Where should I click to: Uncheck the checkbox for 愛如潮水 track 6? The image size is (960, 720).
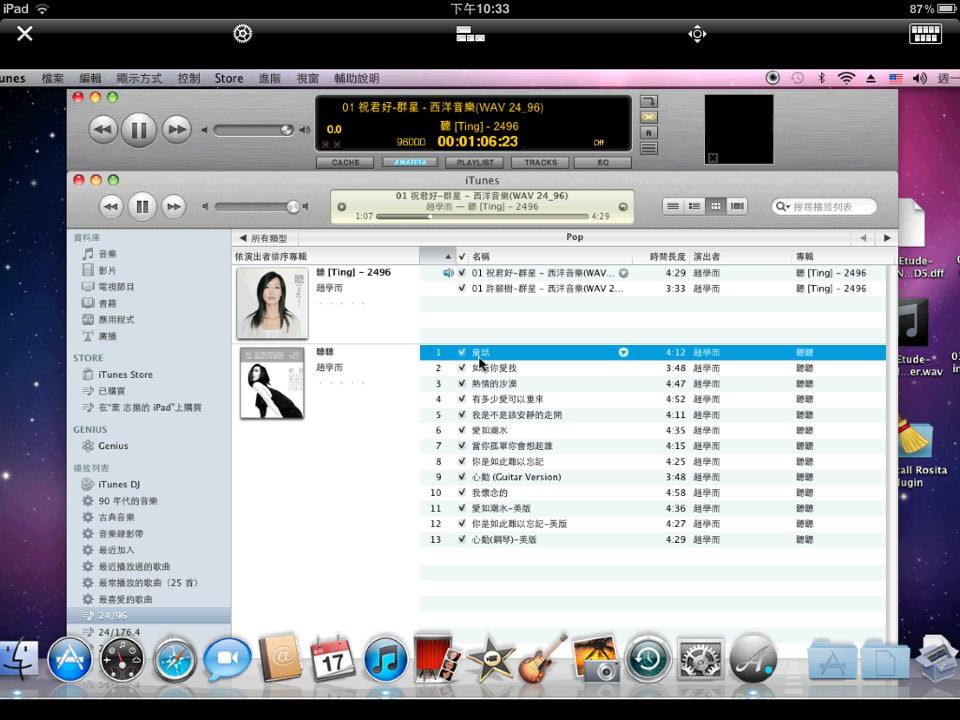(462, 430)
